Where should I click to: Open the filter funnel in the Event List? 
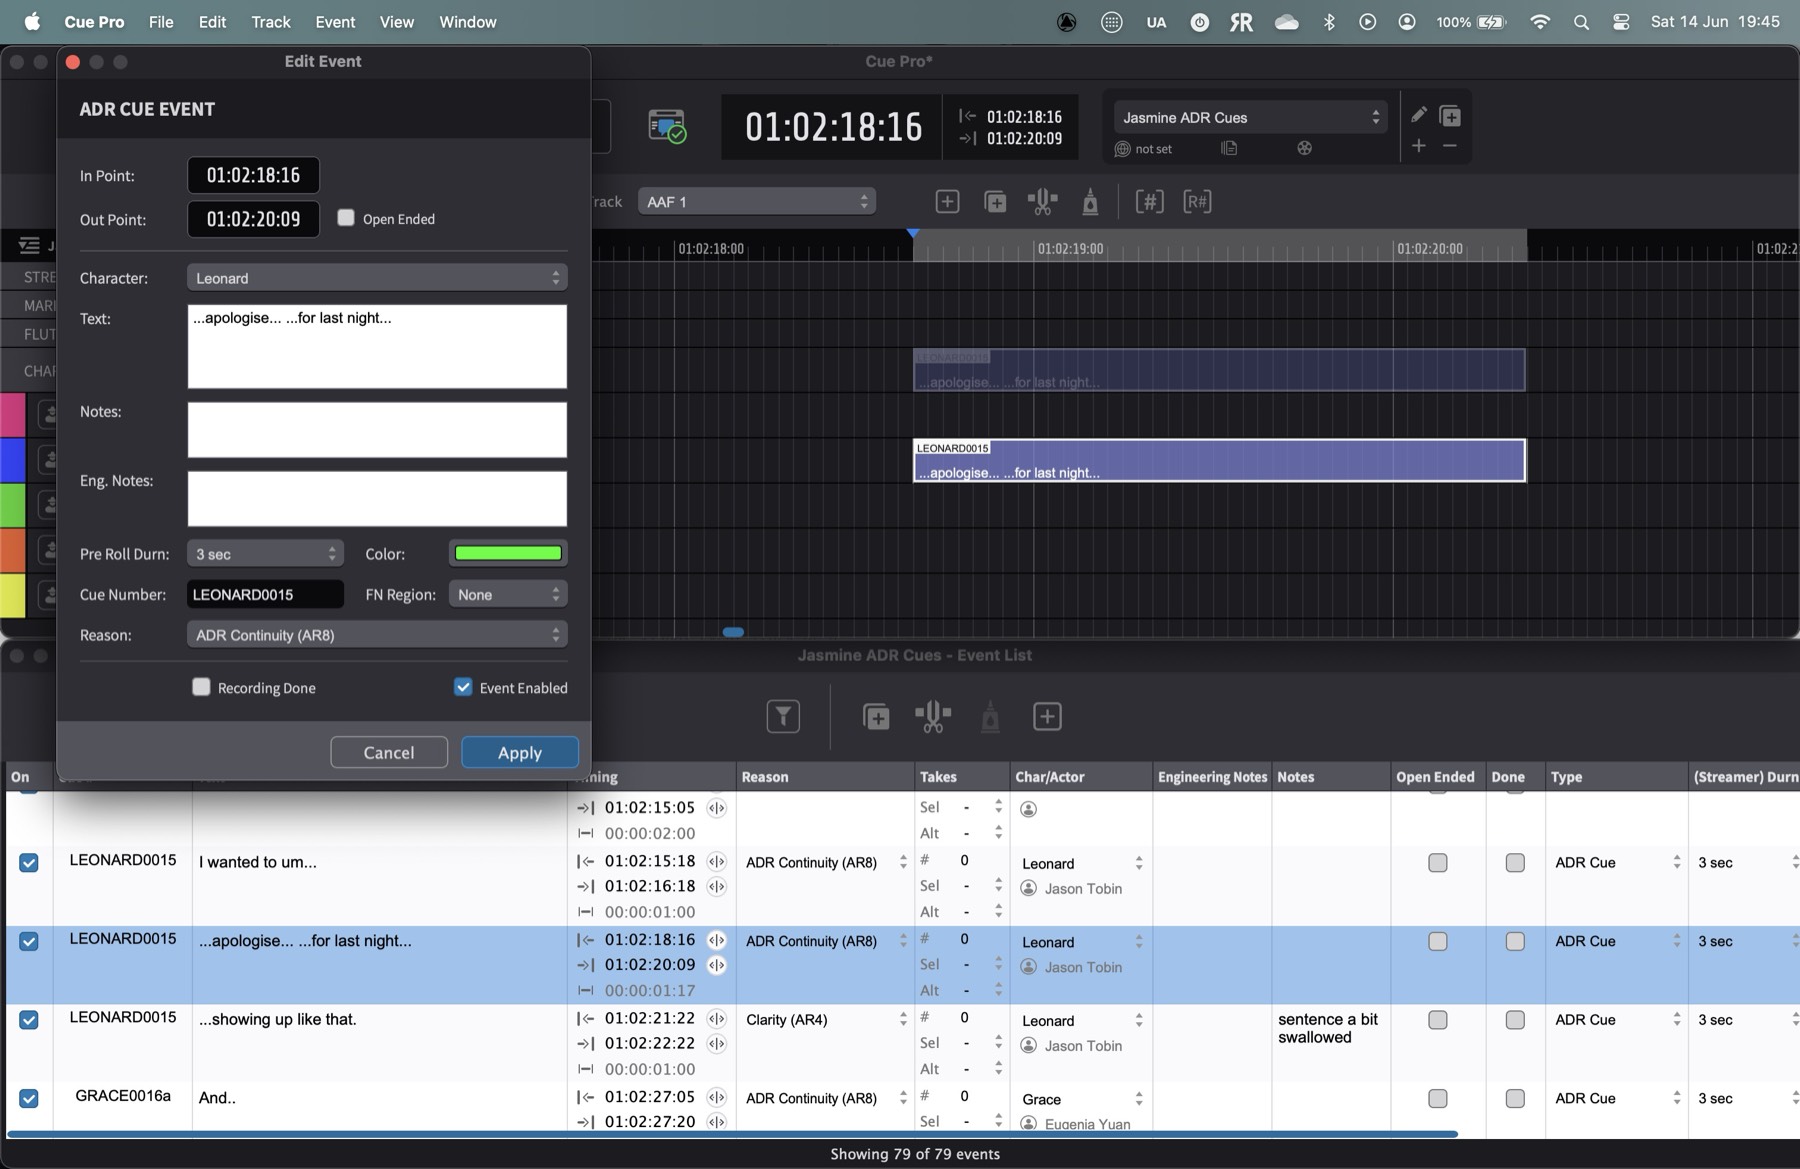tap(783, 716)
